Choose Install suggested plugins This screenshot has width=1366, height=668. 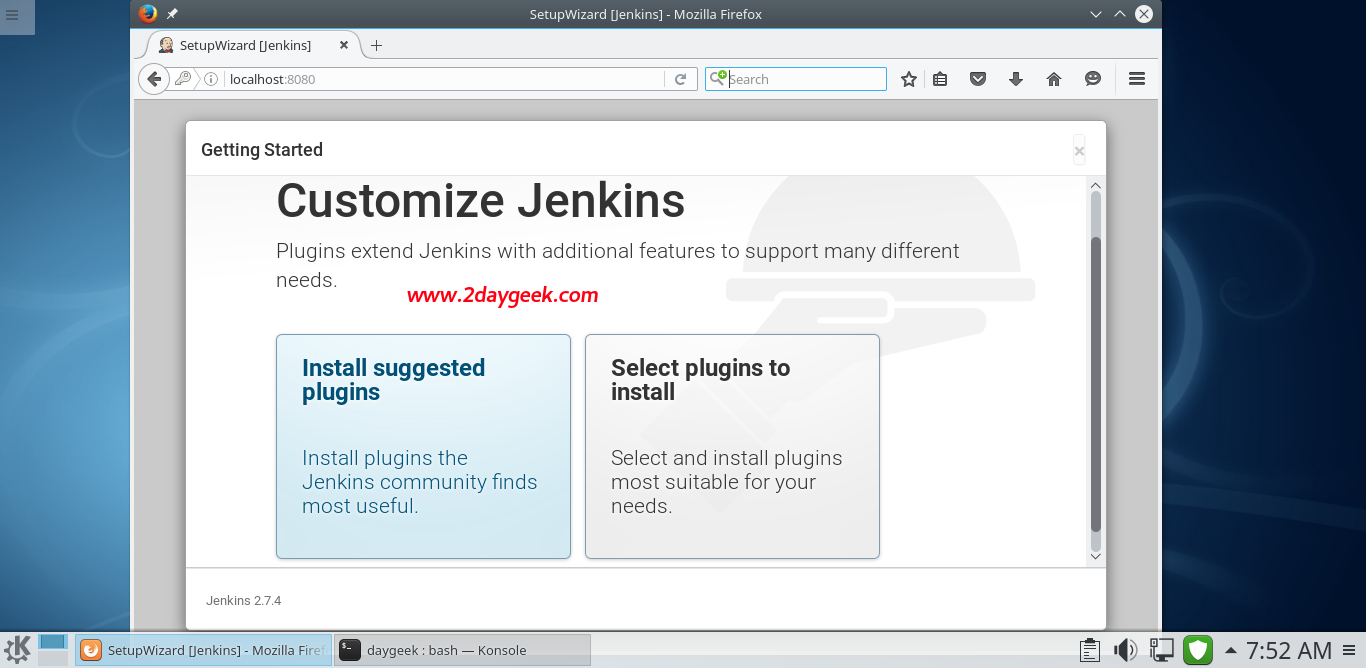click(423, 446)
